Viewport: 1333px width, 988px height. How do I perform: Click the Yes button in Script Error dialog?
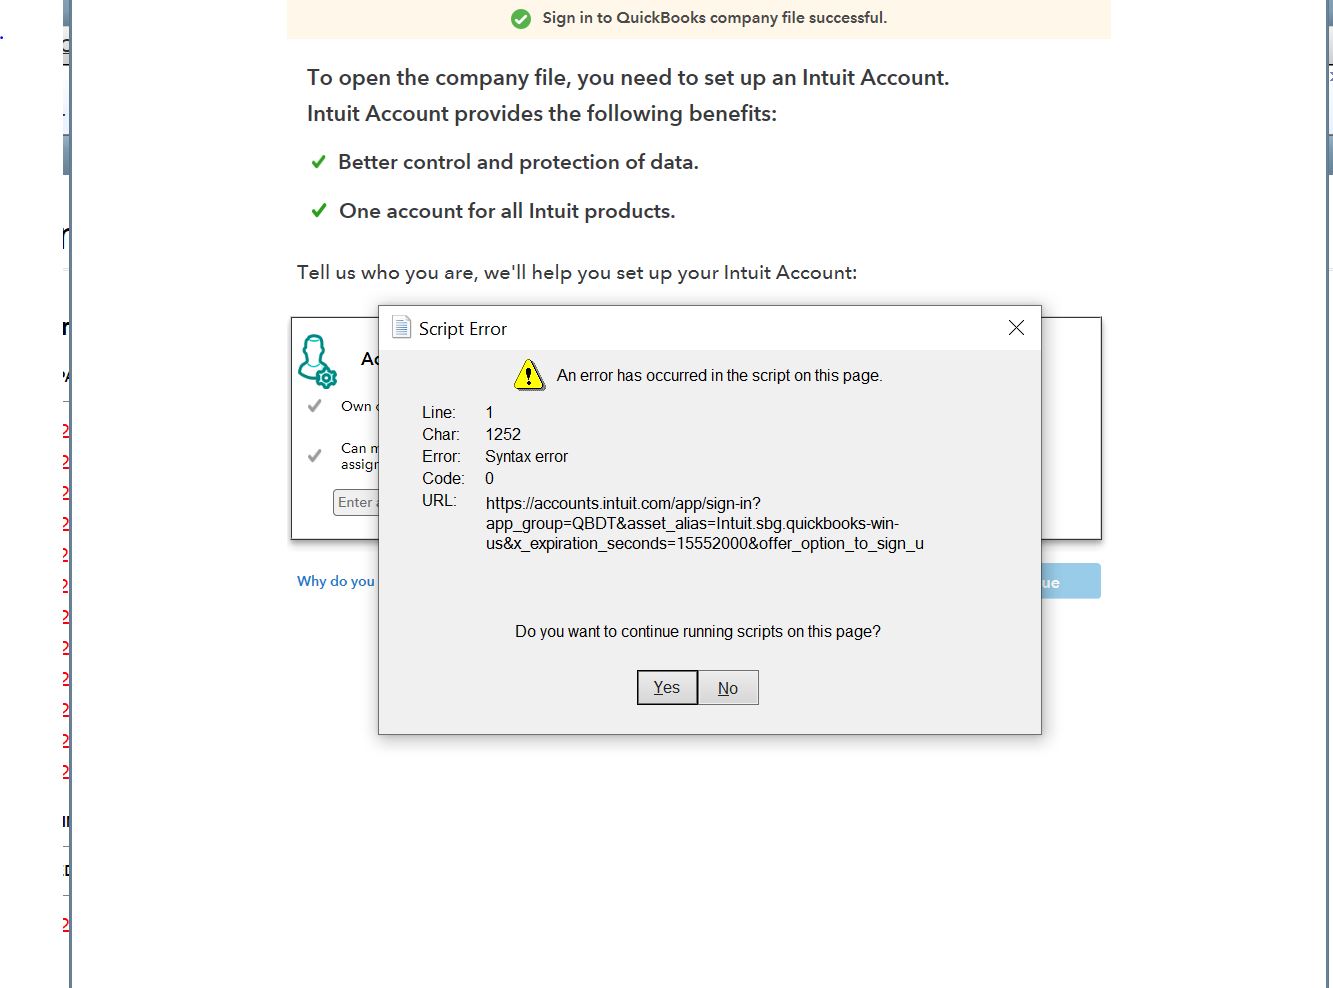pyautogui.click(x=667, y=688)
